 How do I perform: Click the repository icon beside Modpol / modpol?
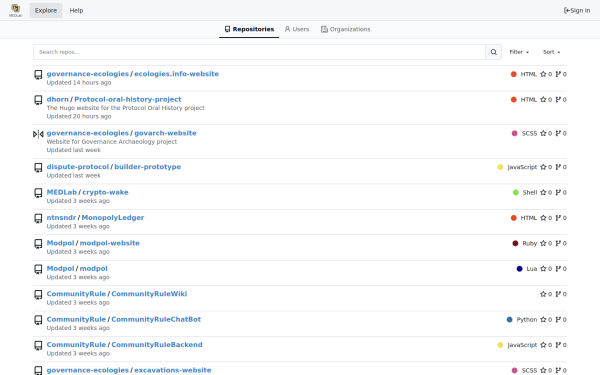pos(38,269)
